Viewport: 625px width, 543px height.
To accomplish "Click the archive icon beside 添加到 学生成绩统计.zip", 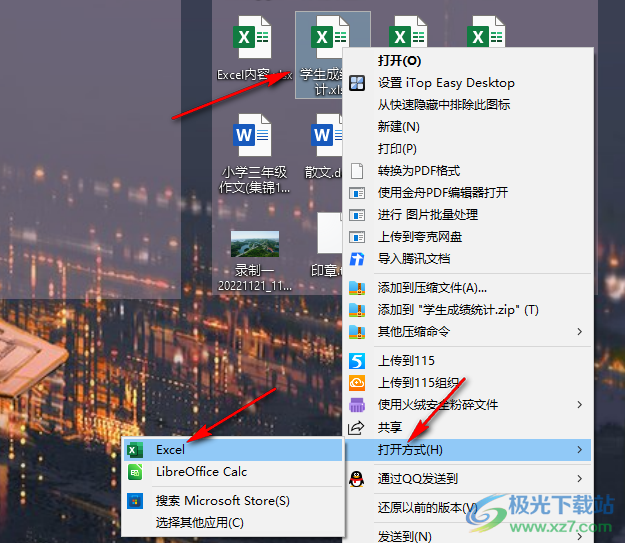I will tap(357, 310).
